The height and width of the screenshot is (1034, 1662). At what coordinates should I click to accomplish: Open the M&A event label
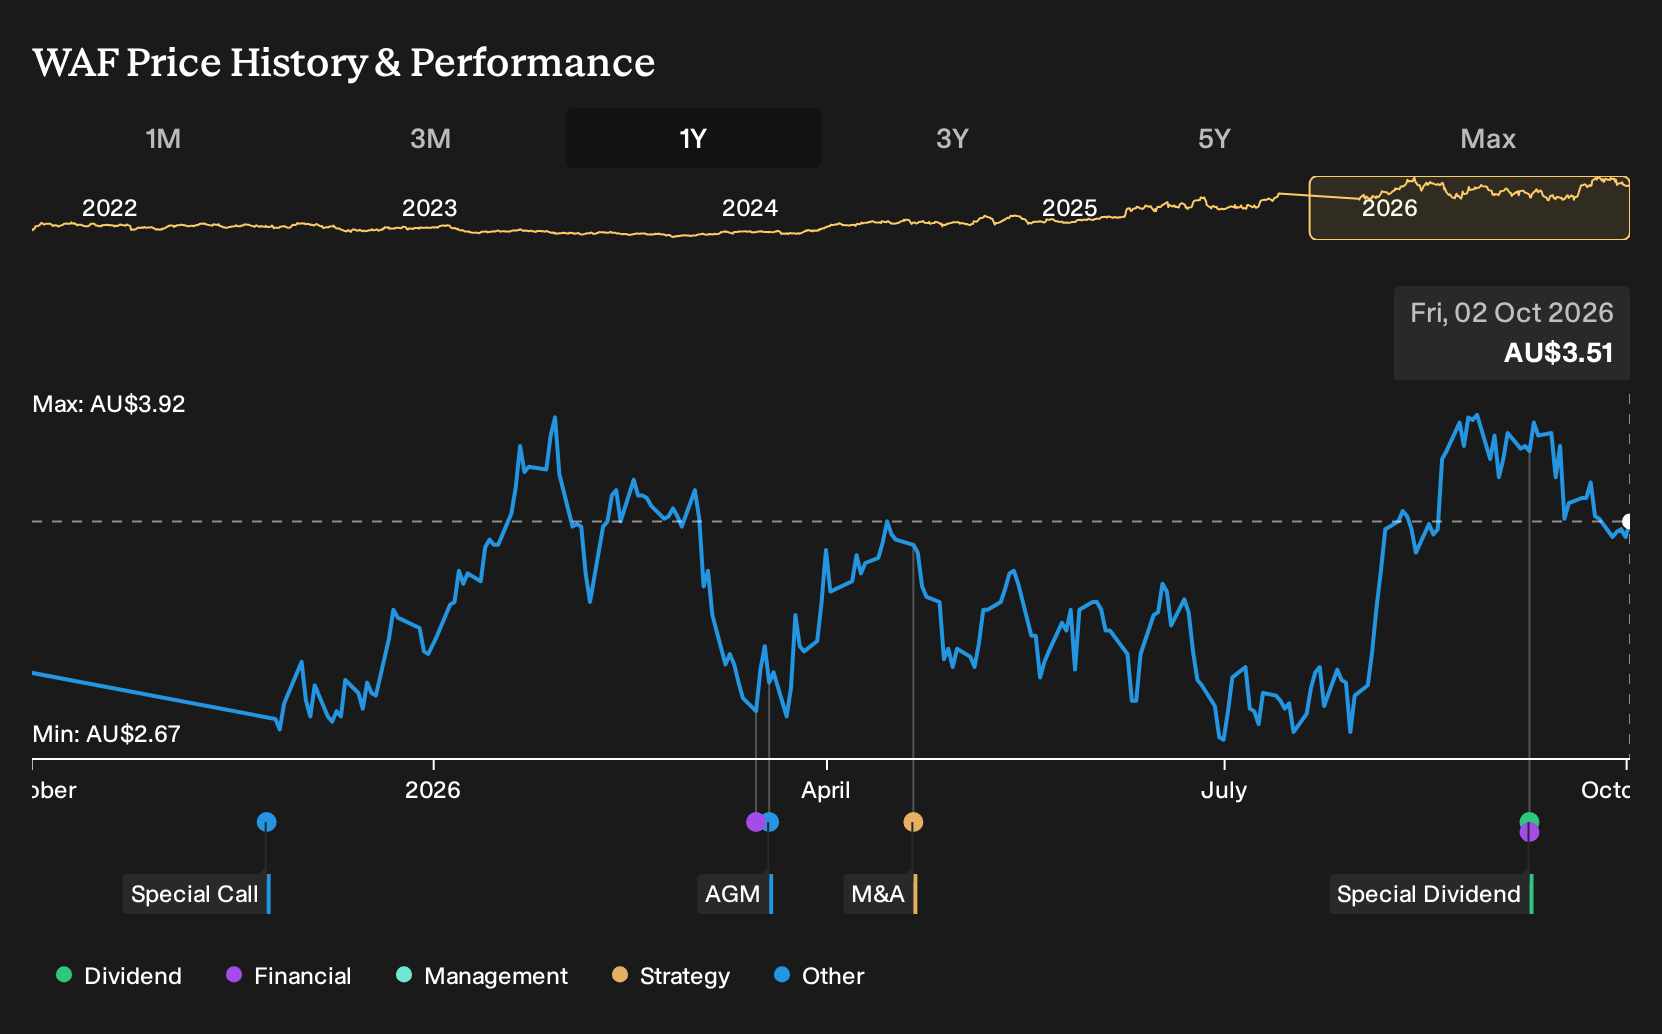[x=880, y=894]
